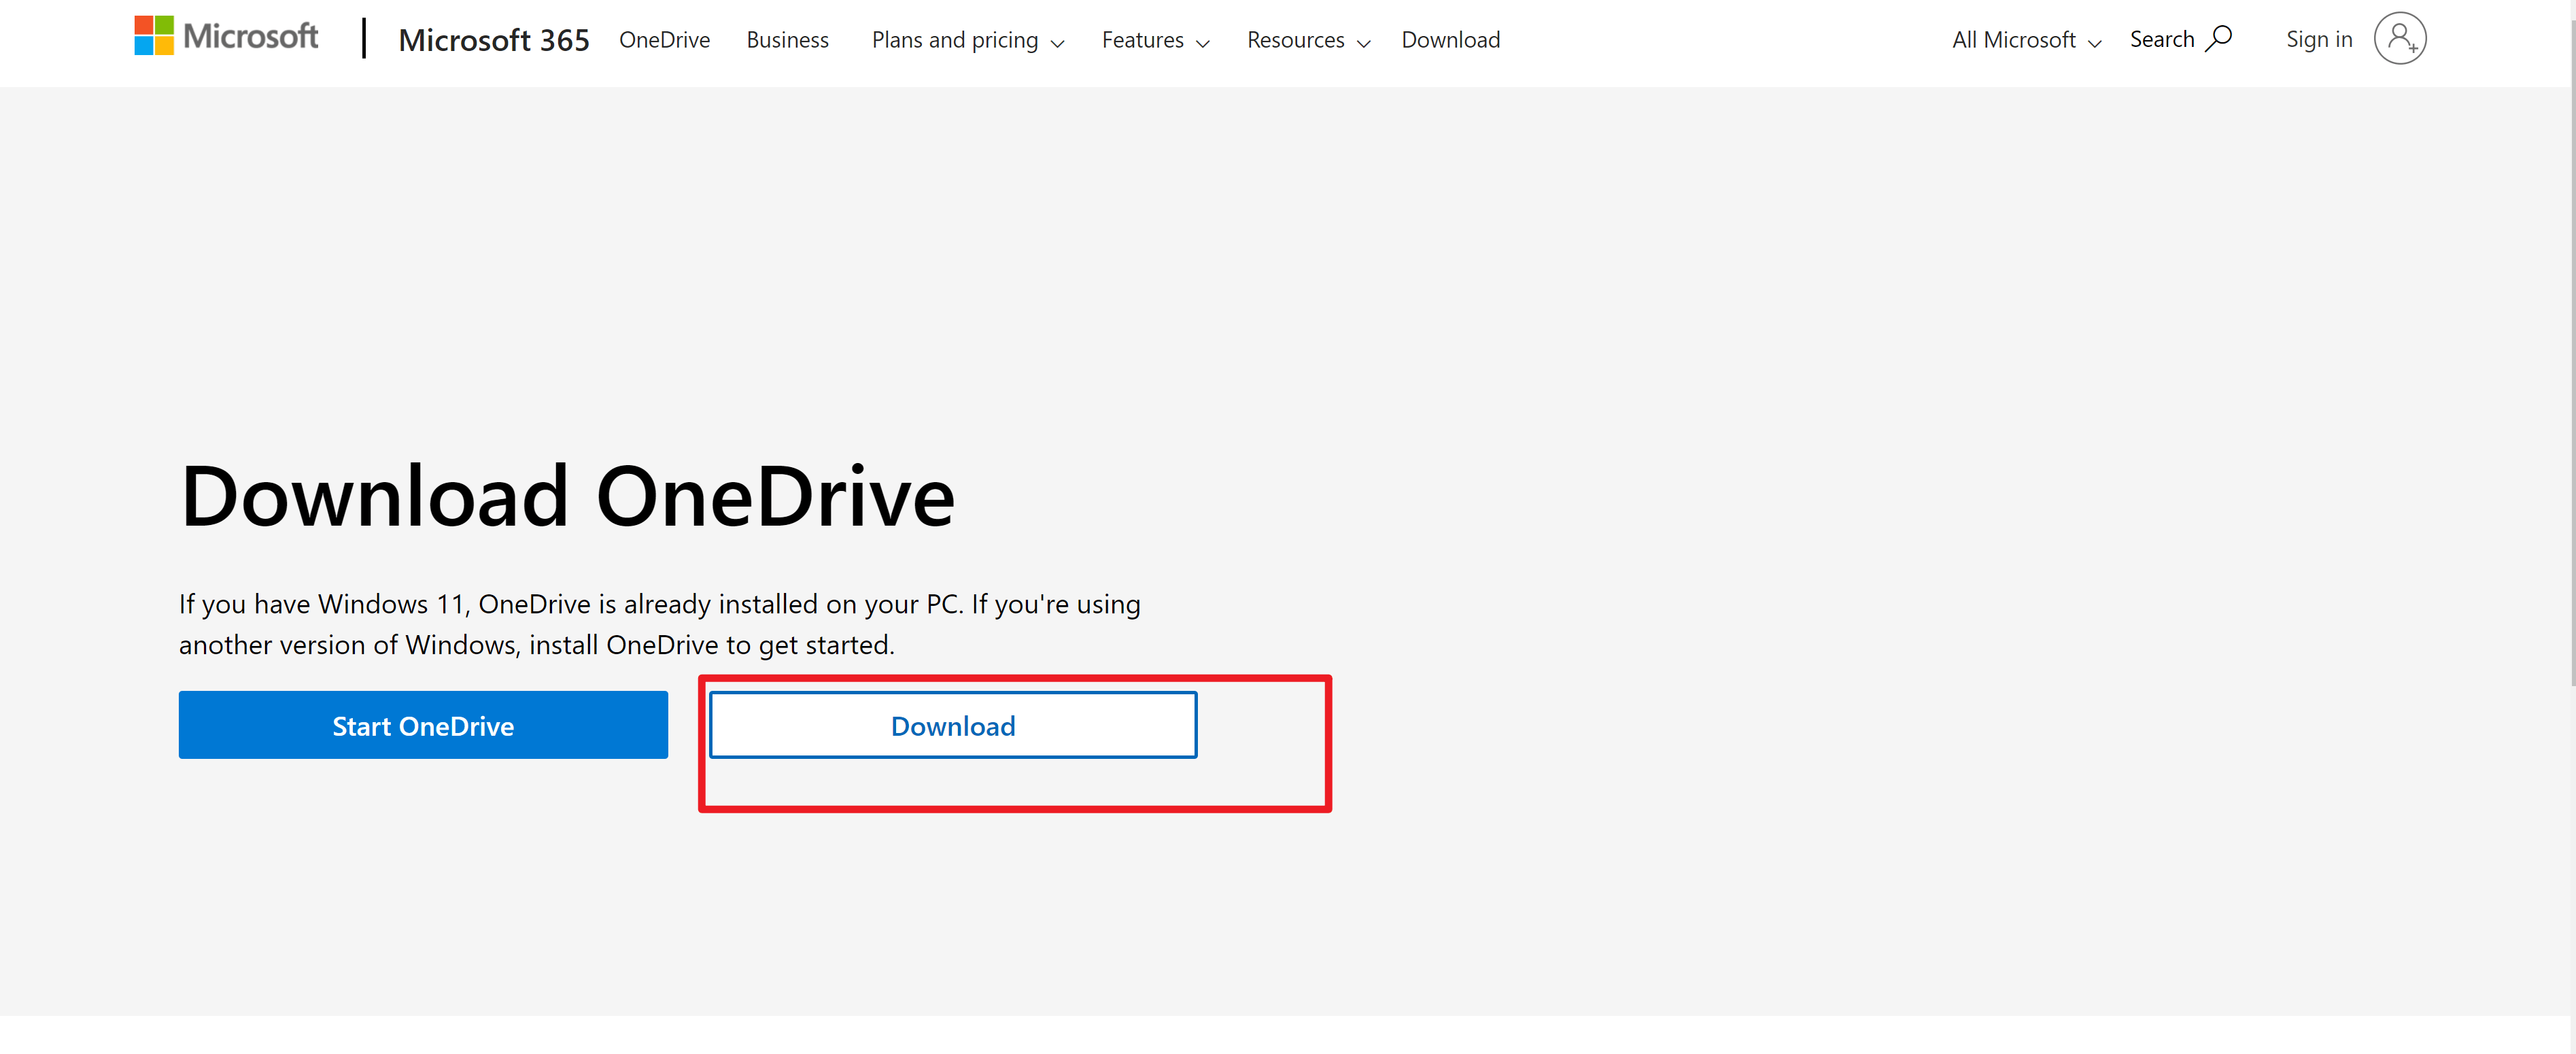Viewport: 2576px width, 1054px height.
Task: Go to the Business navigation item
Action: click(x=787, y=40)
